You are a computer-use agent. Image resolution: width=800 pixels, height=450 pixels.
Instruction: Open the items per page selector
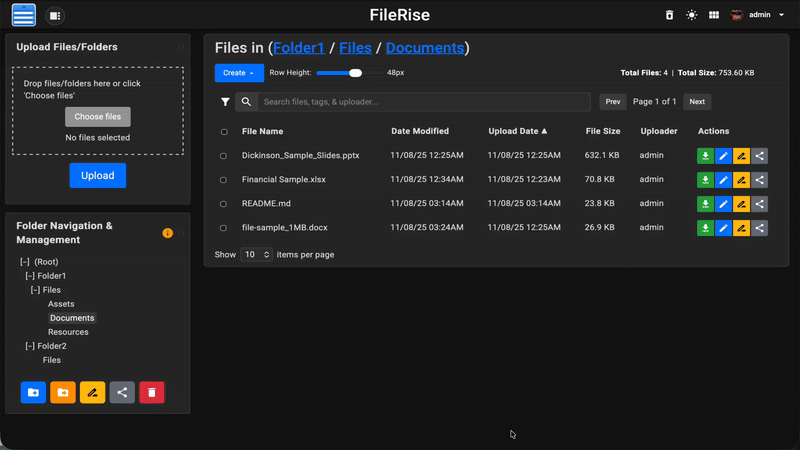coord(256,255)
